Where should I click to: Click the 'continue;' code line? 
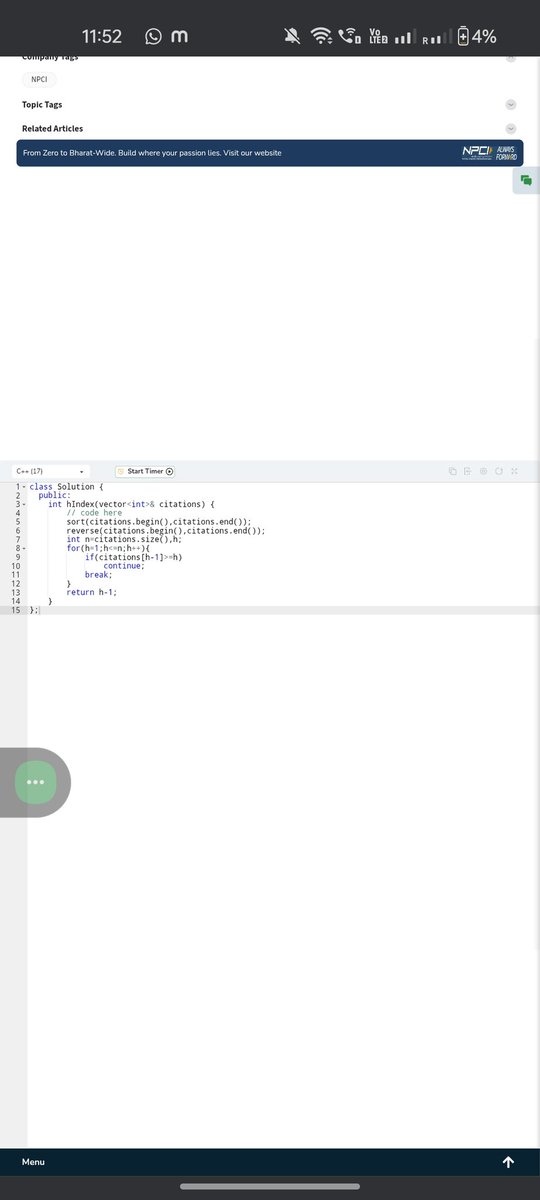[x=124, y=566]
